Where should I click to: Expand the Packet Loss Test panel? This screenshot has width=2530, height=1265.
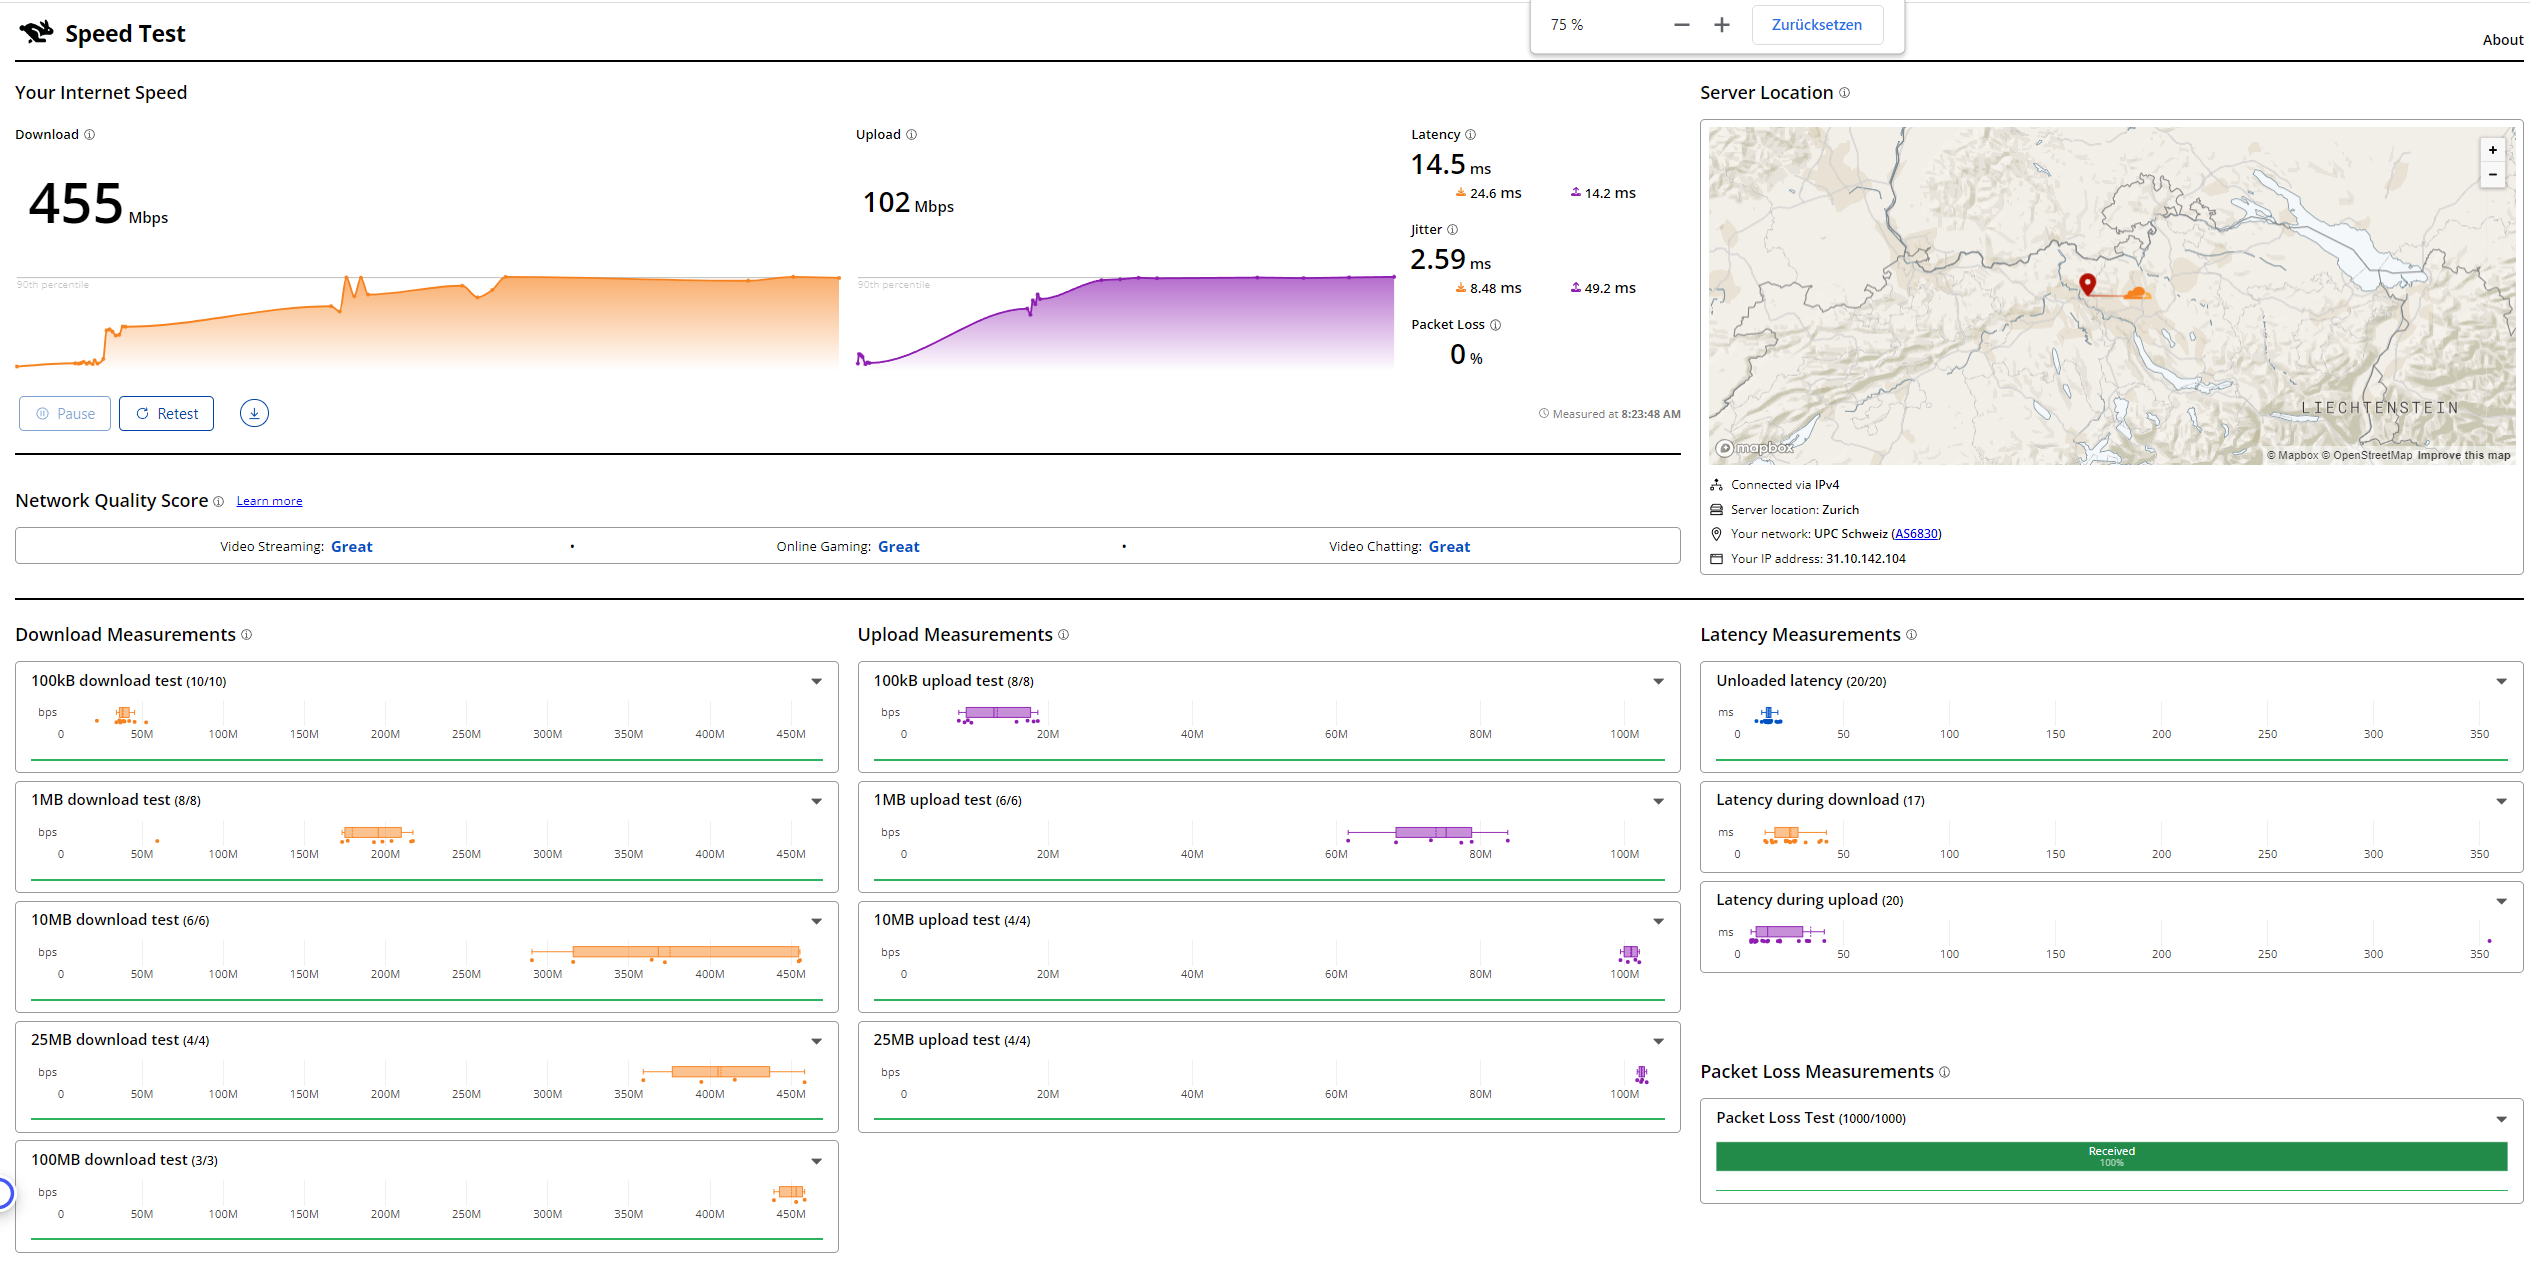pyautogui.click(x=2501, y=1119)
